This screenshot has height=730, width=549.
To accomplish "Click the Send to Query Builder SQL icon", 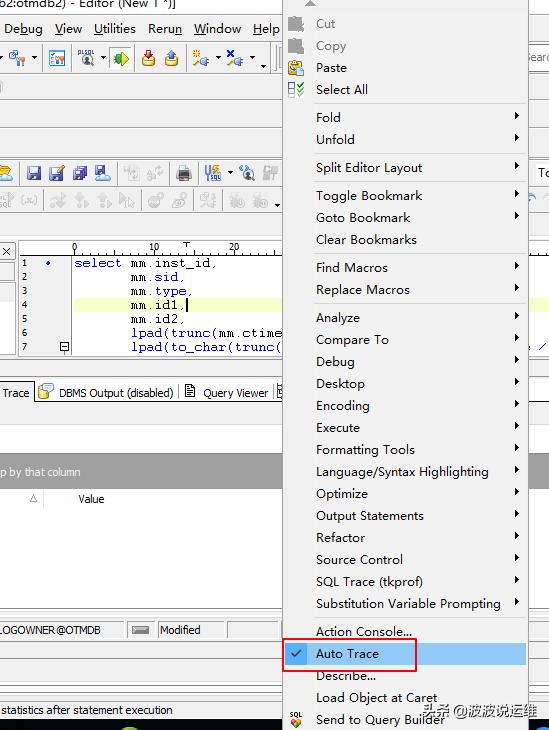I will (296, 719).
